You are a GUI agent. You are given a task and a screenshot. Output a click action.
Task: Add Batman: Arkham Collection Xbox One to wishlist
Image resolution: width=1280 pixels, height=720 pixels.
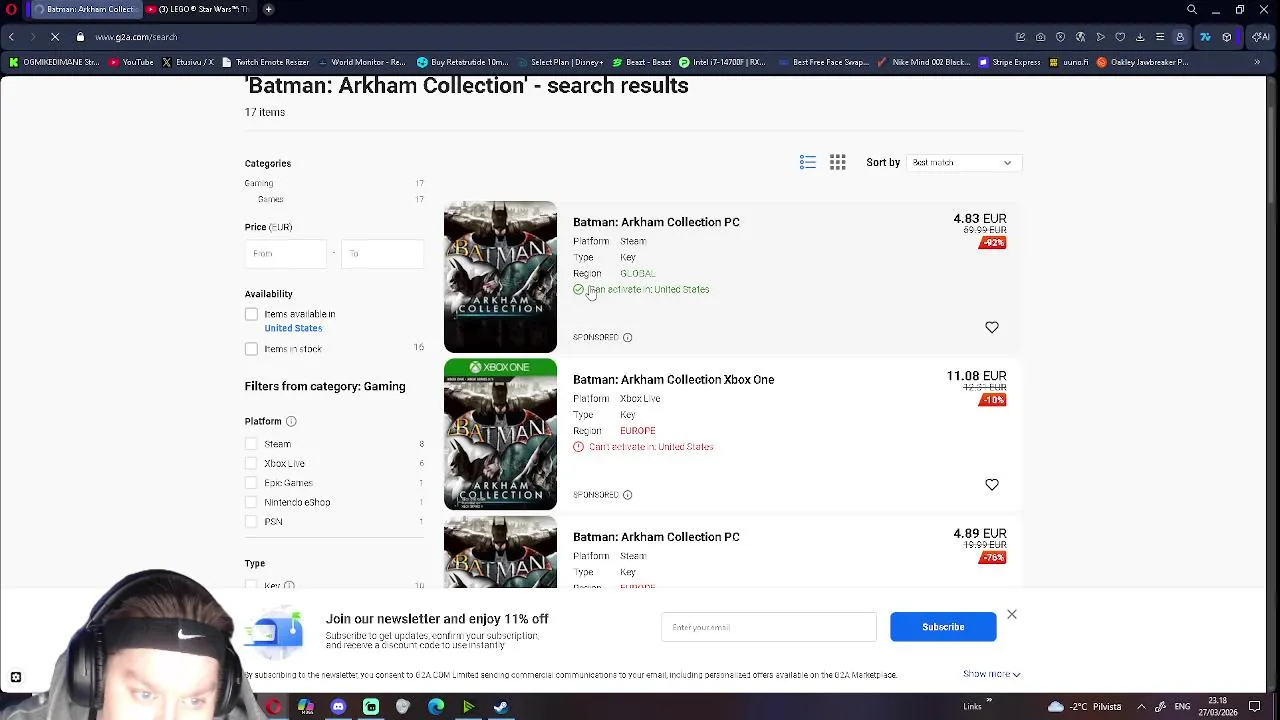992,485
